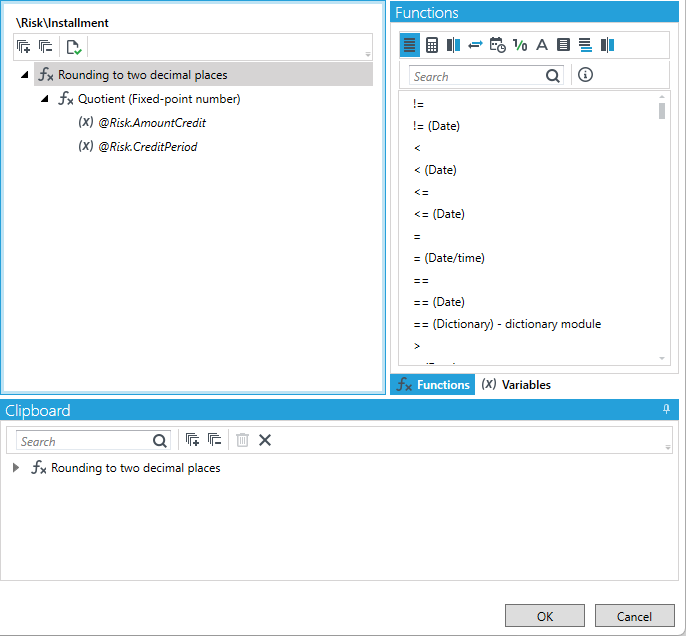Click (x) icon beside @Risk.CreditPeriod
Viewport: 686px width, 636px height.
(86, 146)
